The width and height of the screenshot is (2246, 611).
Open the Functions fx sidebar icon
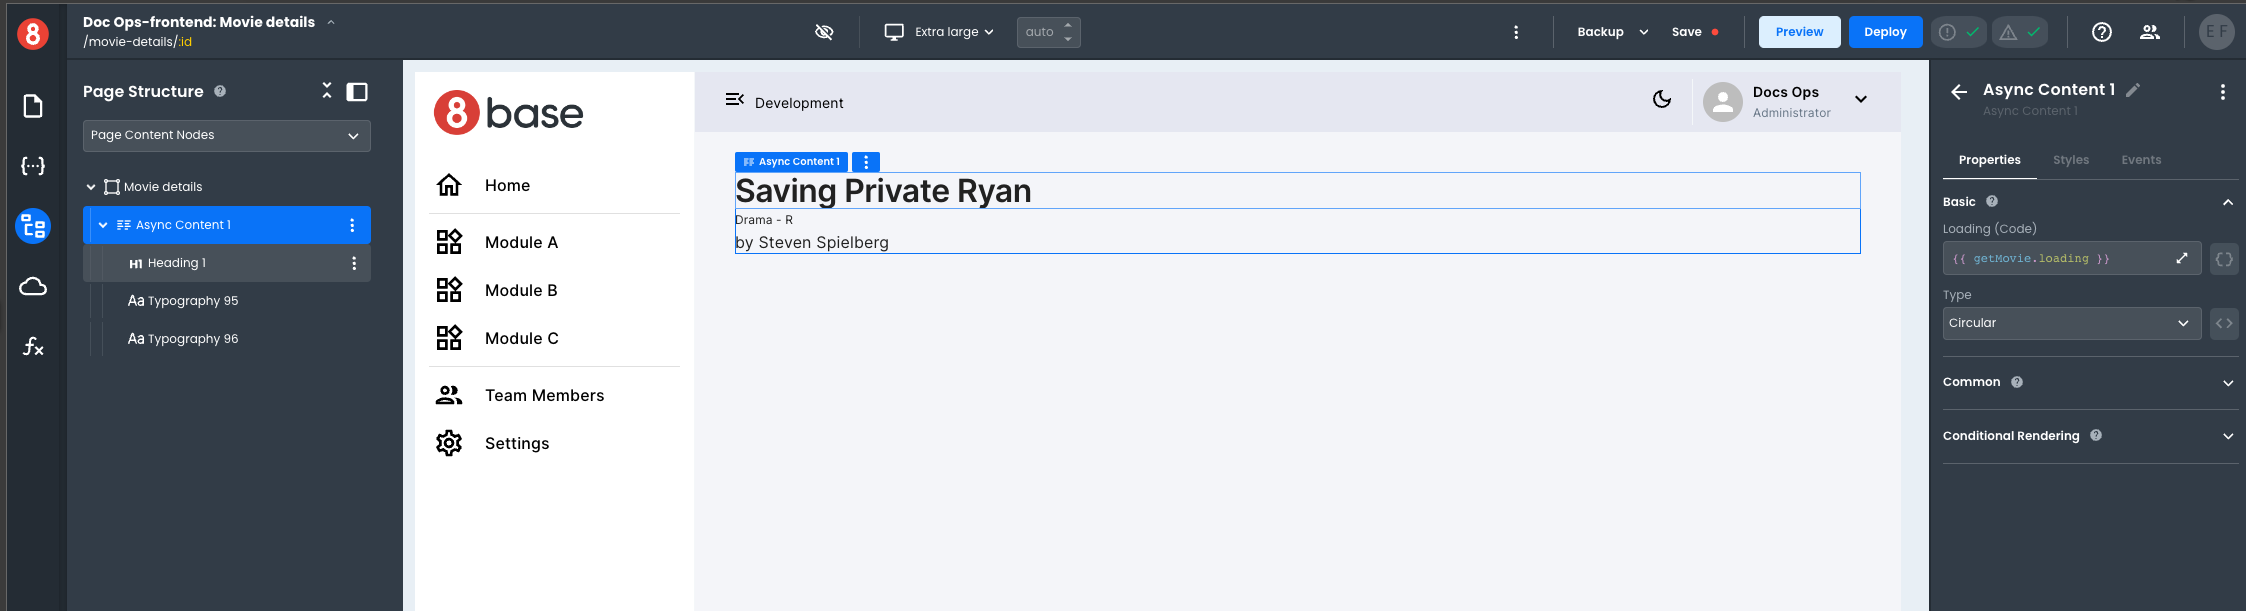point(33,347)
